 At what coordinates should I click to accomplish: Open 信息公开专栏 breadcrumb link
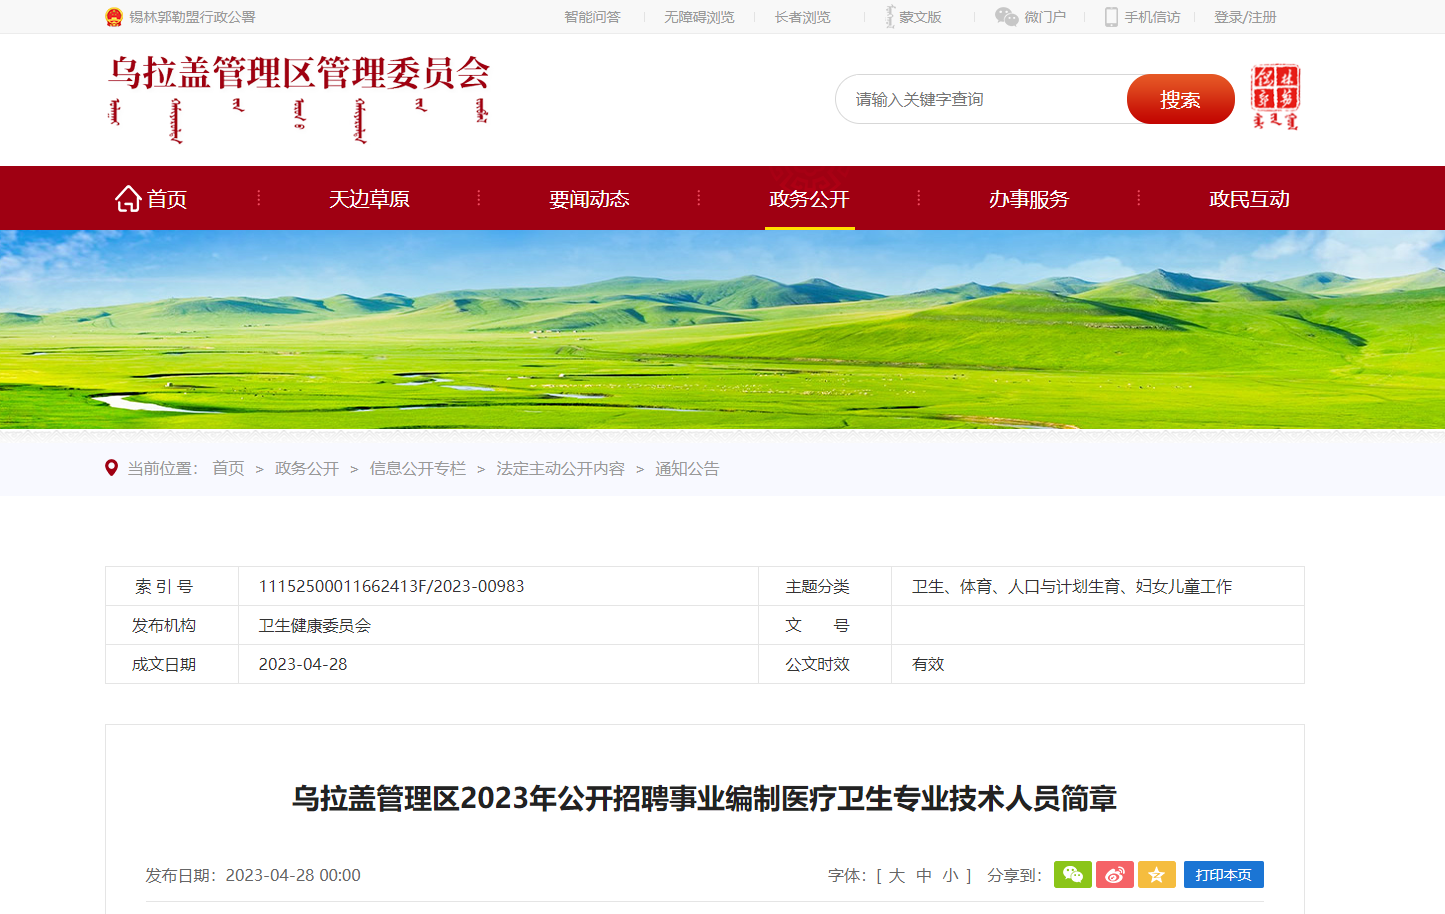(x=418, y=468)
